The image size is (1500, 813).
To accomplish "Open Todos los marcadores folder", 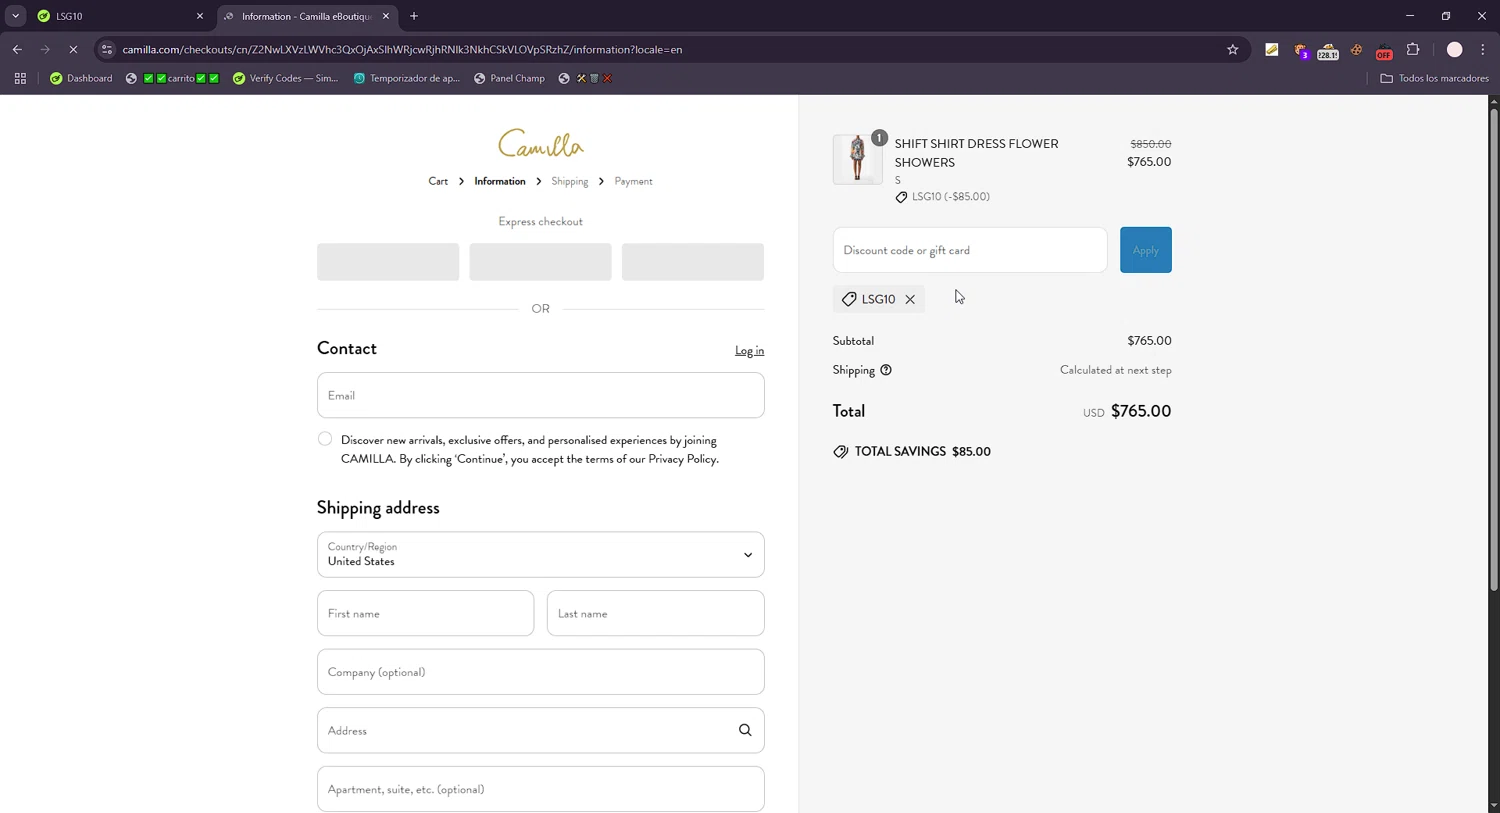I will (1434, 78).
